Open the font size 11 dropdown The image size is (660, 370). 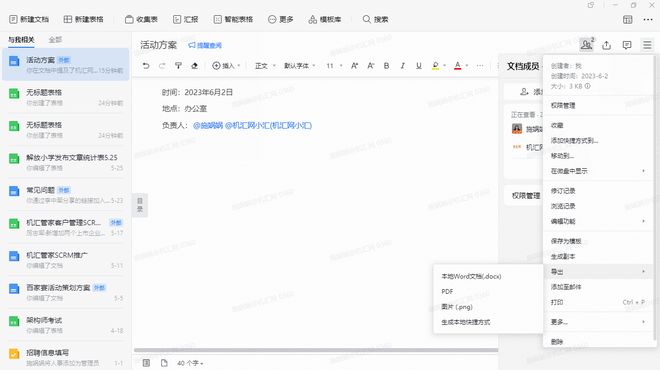(334, 66)
